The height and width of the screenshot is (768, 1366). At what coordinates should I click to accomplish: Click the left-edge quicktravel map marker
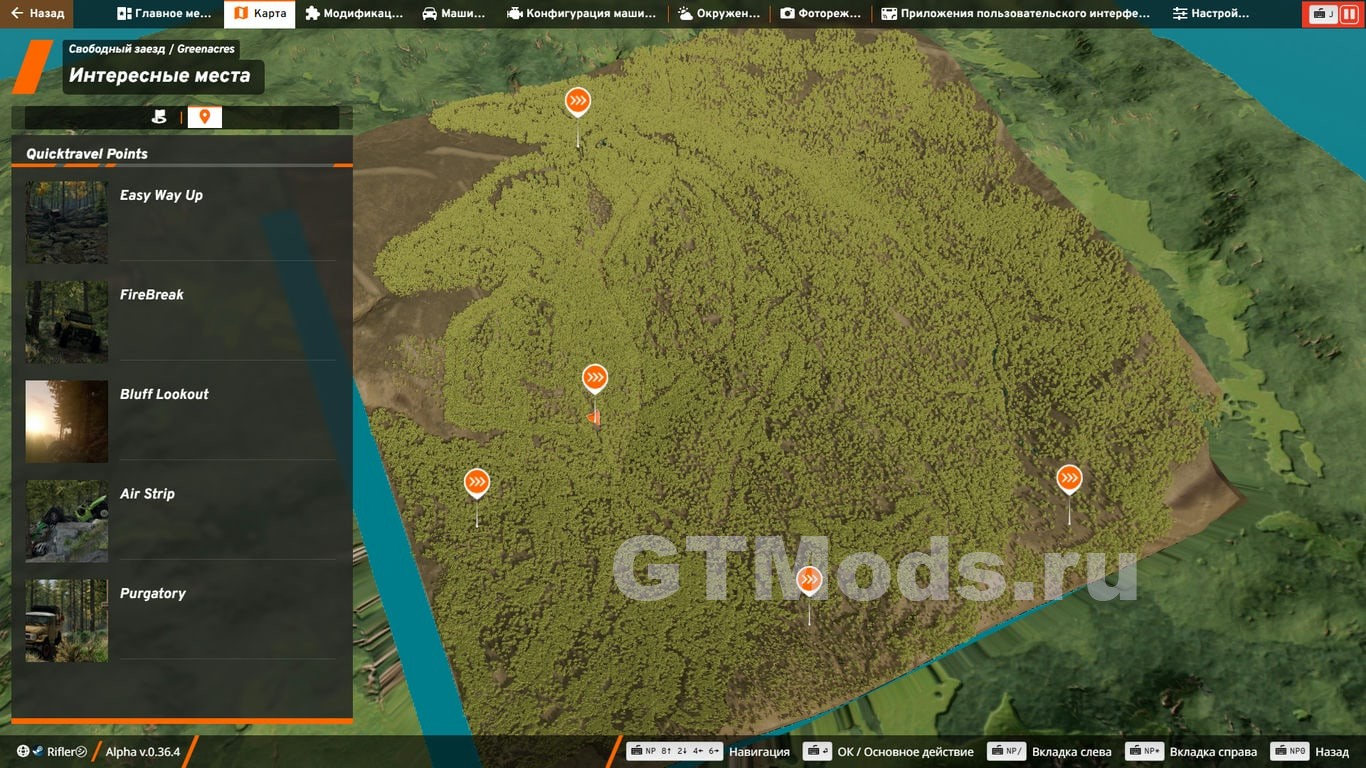coord(477,483)
